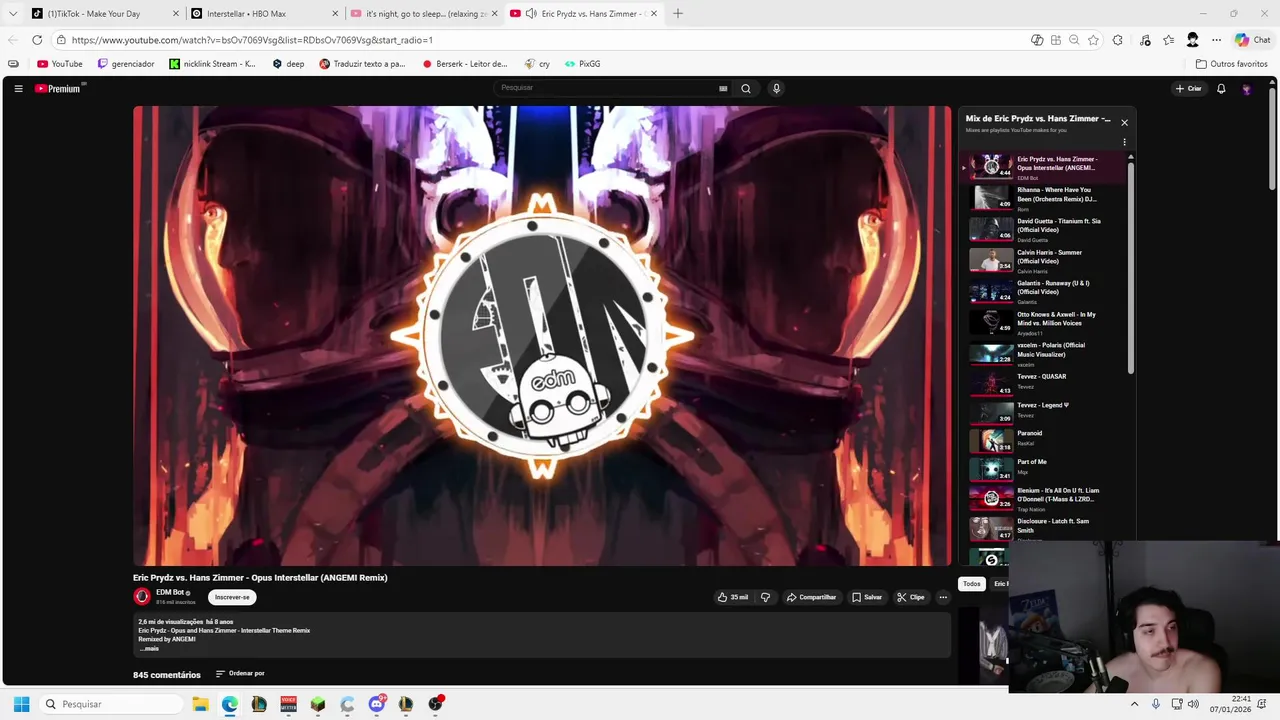Viewport: 1280px width, 720px height.
Task: Click the Salvar save button
Action: point(867,597)
